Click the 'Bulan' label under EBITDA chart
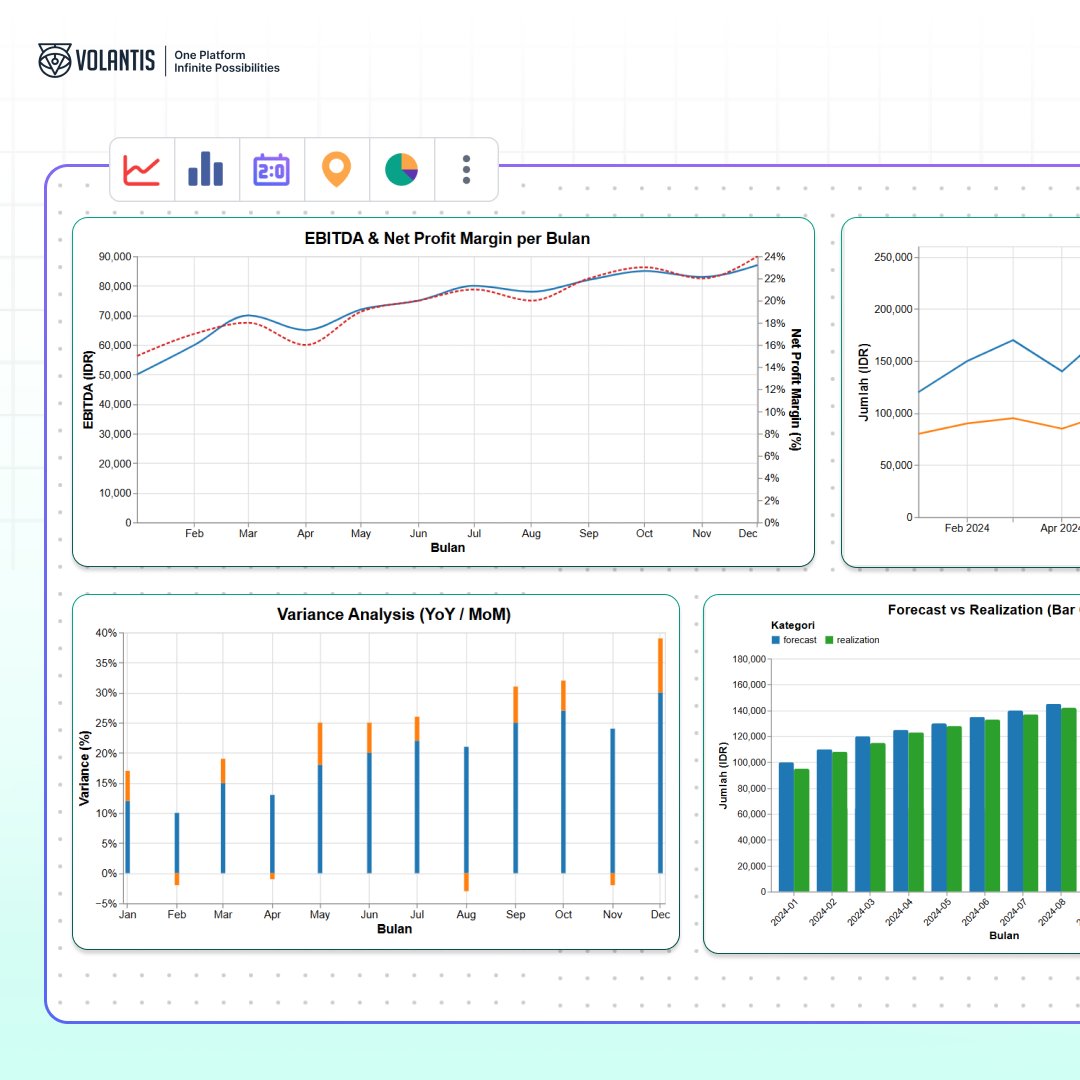Image resolution: width=1080 pixels, height=1080 pixels. tap(448, 548)
